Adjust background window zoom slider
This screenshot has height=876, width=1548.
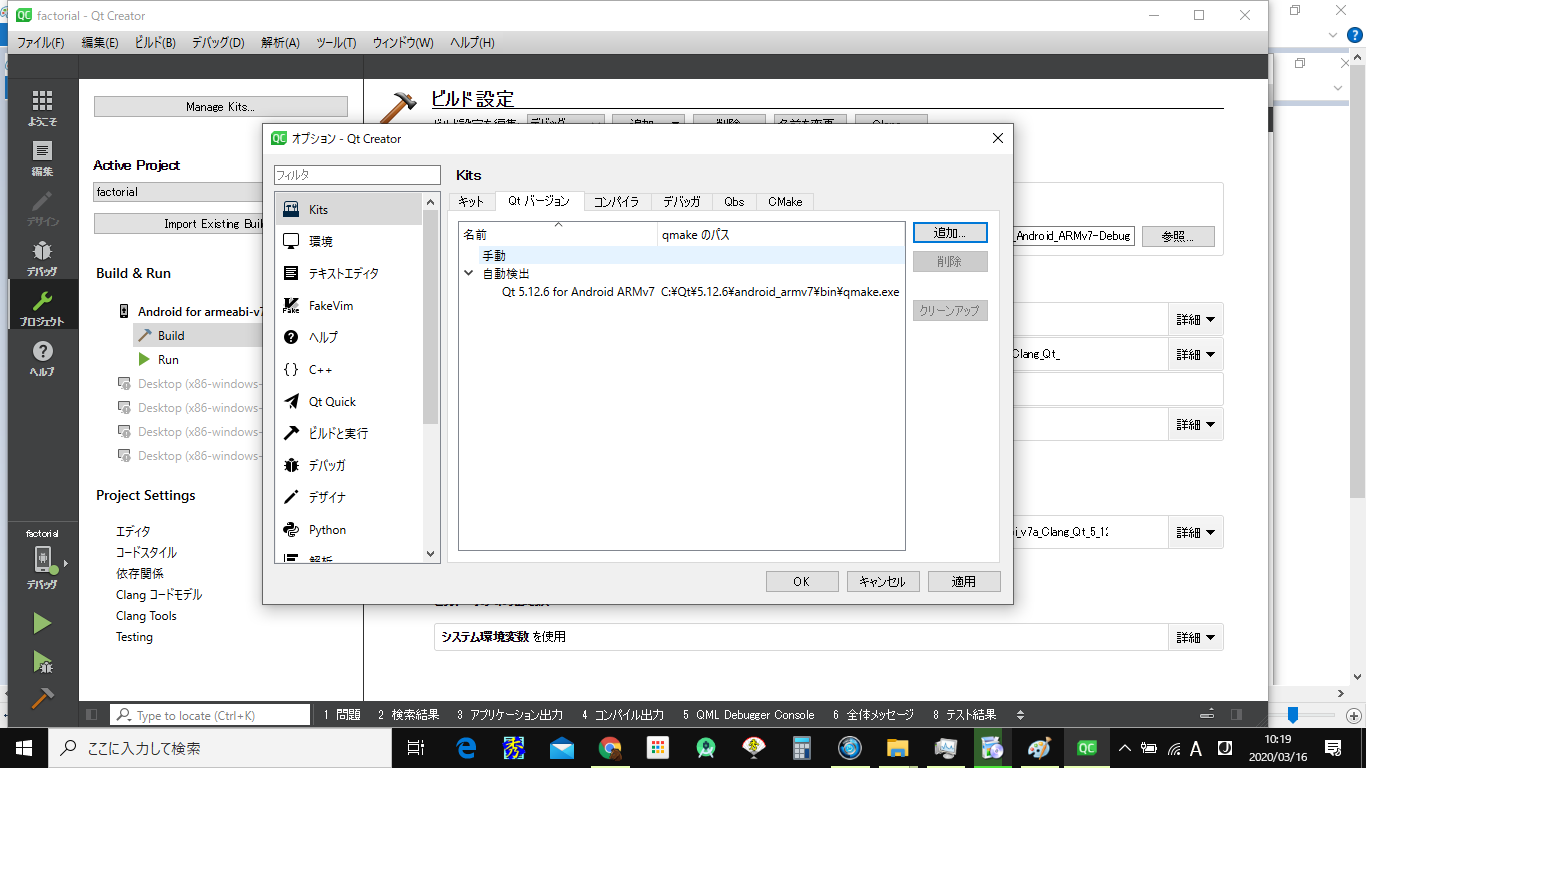[x=1293, y=715]
